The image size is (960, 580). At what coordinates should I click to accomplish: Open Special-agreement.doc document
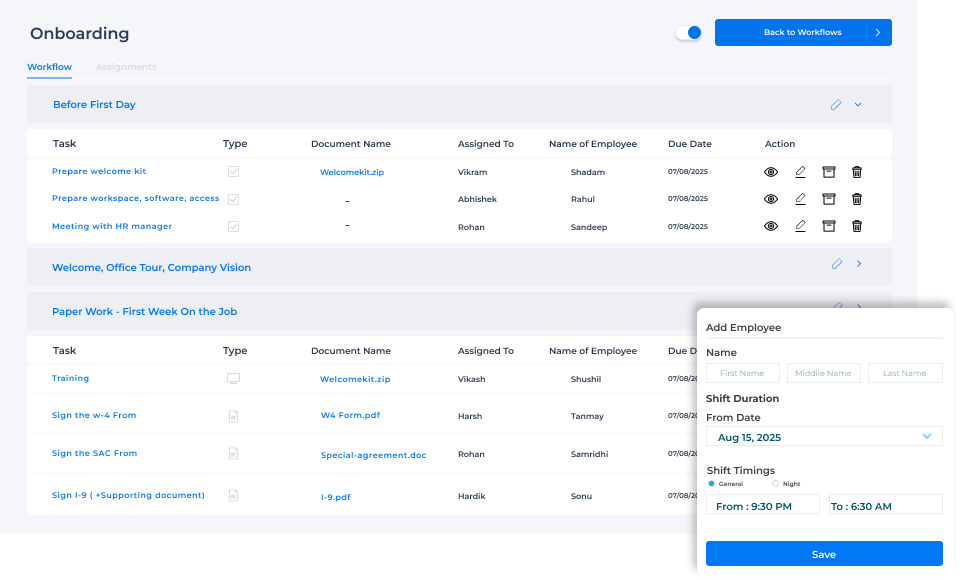coord(373,455)
